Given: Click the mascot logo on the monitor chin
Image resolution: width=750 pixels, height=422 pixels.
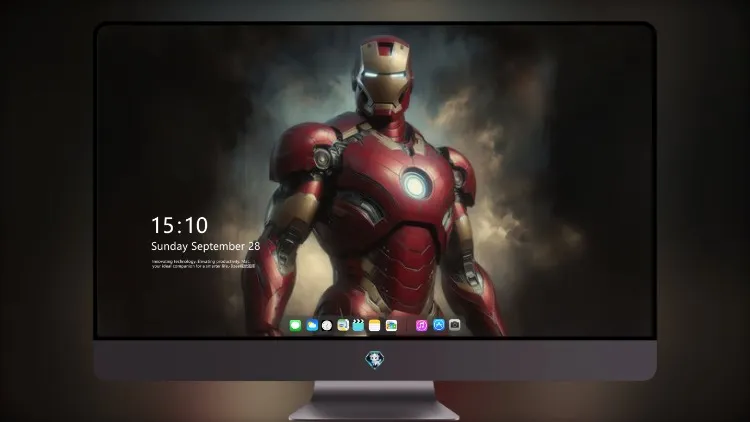Looking at the screenshot, I should 375,360.
